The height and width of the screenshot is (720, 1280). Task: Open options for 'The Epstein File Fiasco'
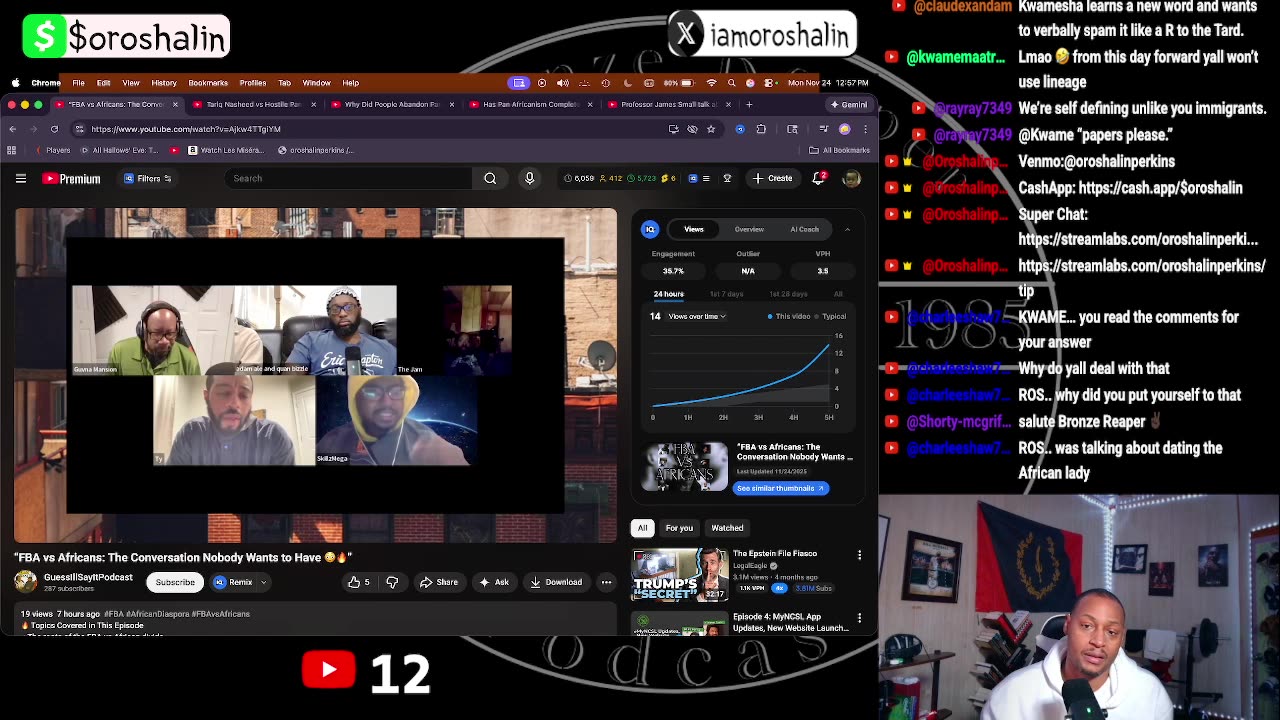coord(859,555)
